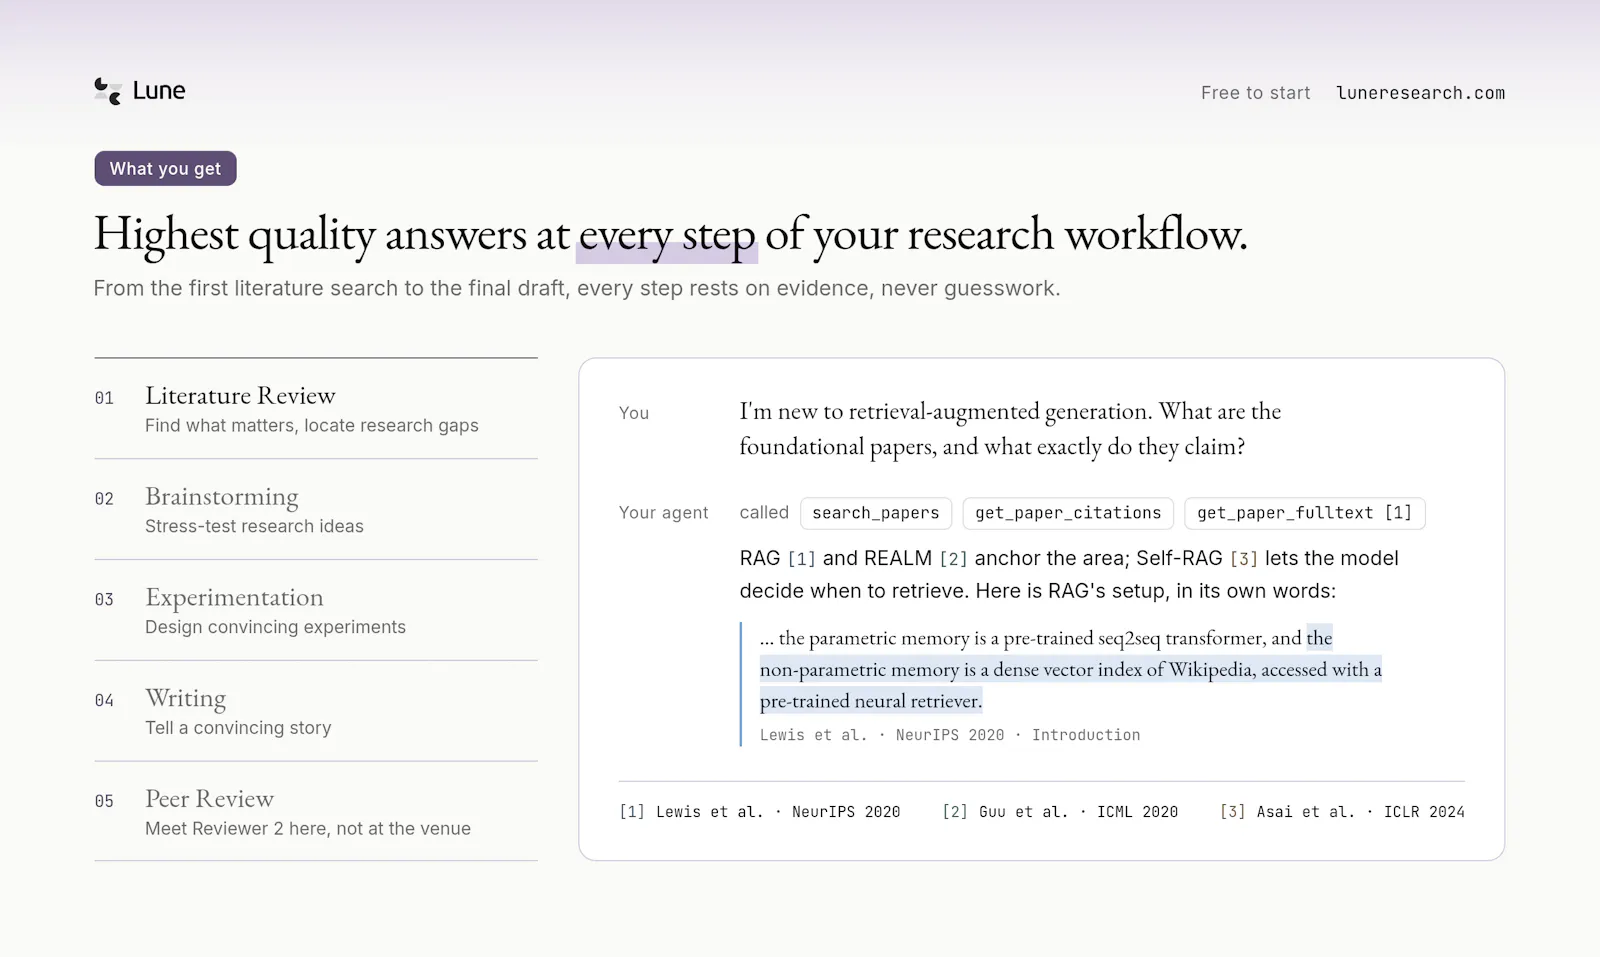The height and width of the screenshot is (957, 1600).
Task: Click inline citation [3] after Self-RAG
Action: 1243,559
